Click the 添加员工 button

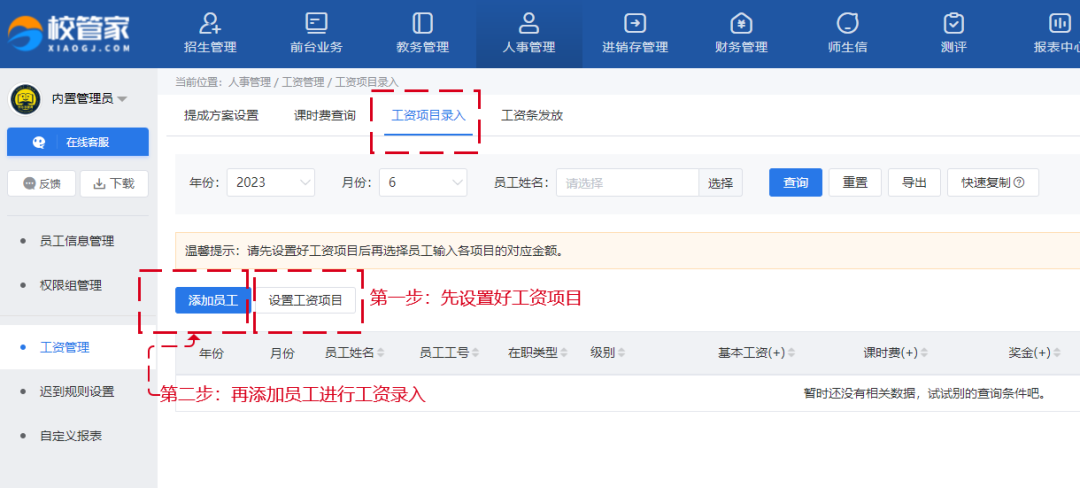tap(212, 300)
